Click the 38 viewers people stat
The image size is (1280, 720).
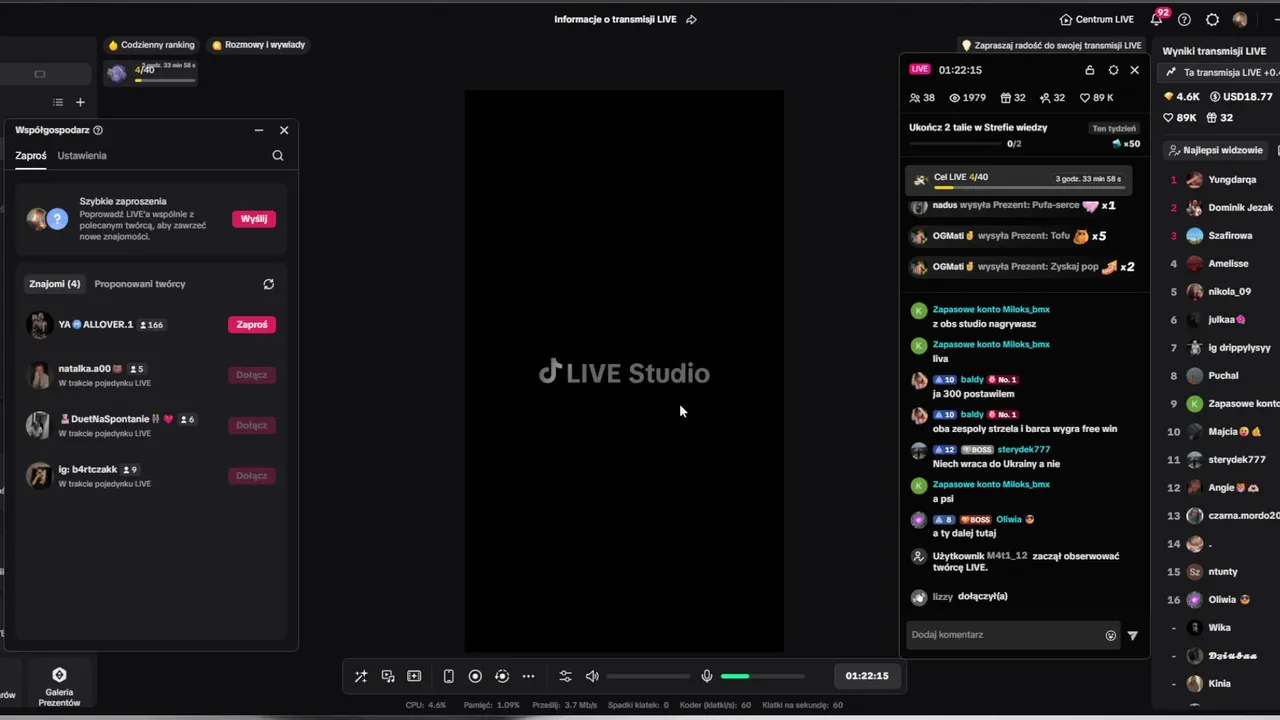tap(922, 98)
